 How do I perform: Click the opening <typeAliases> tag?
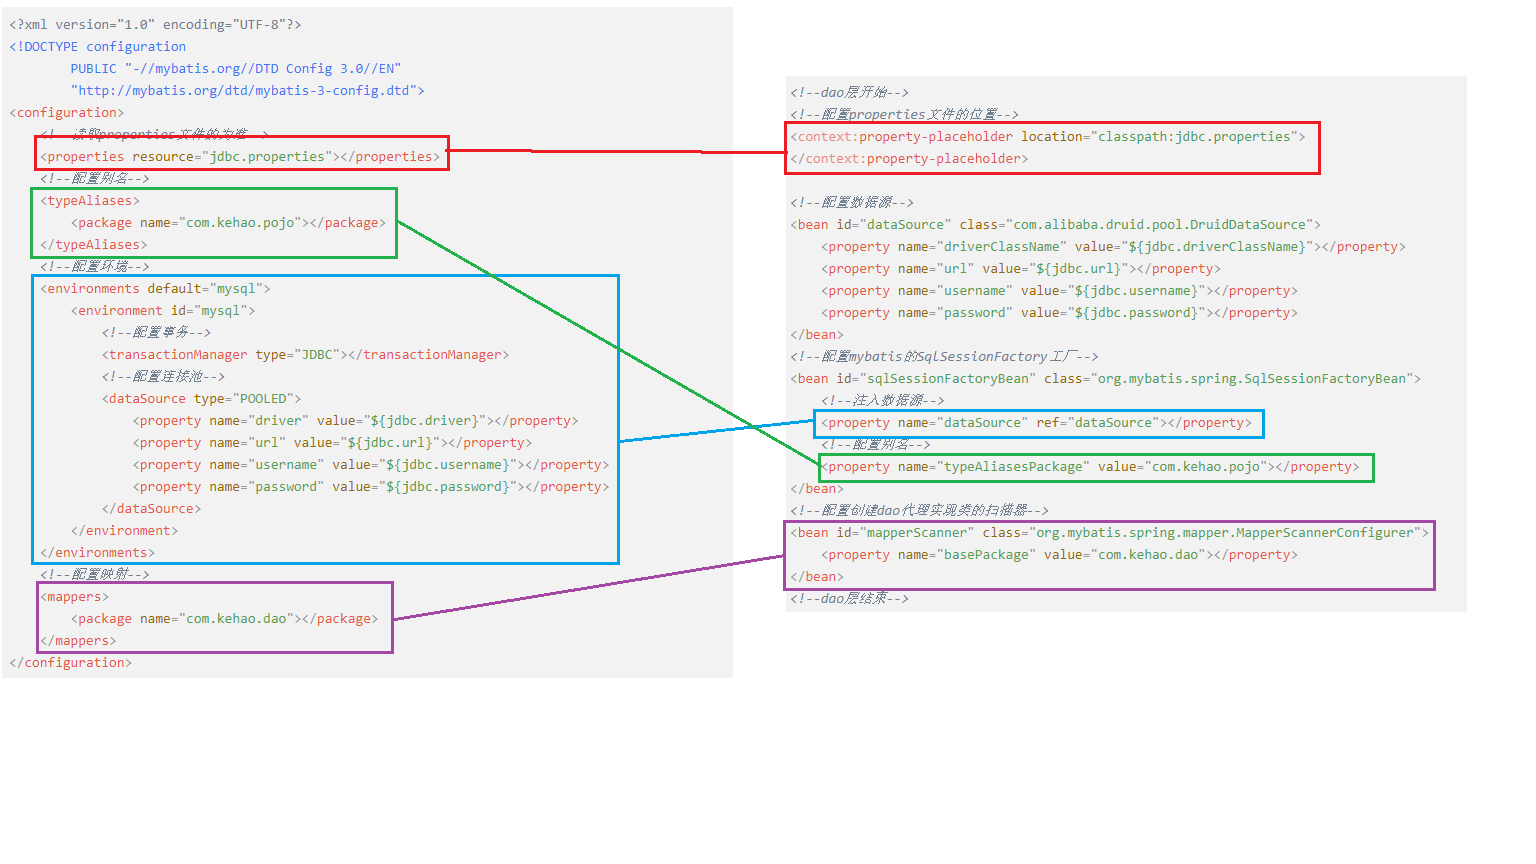coord(90,200)
